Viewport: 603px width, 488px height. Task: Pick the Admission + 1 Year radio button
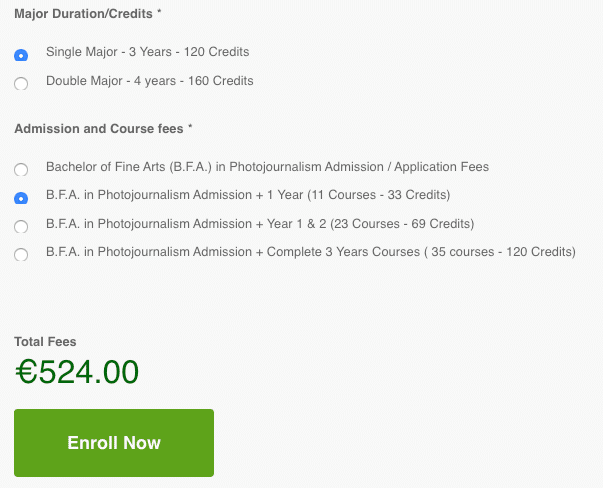[21, 198]
